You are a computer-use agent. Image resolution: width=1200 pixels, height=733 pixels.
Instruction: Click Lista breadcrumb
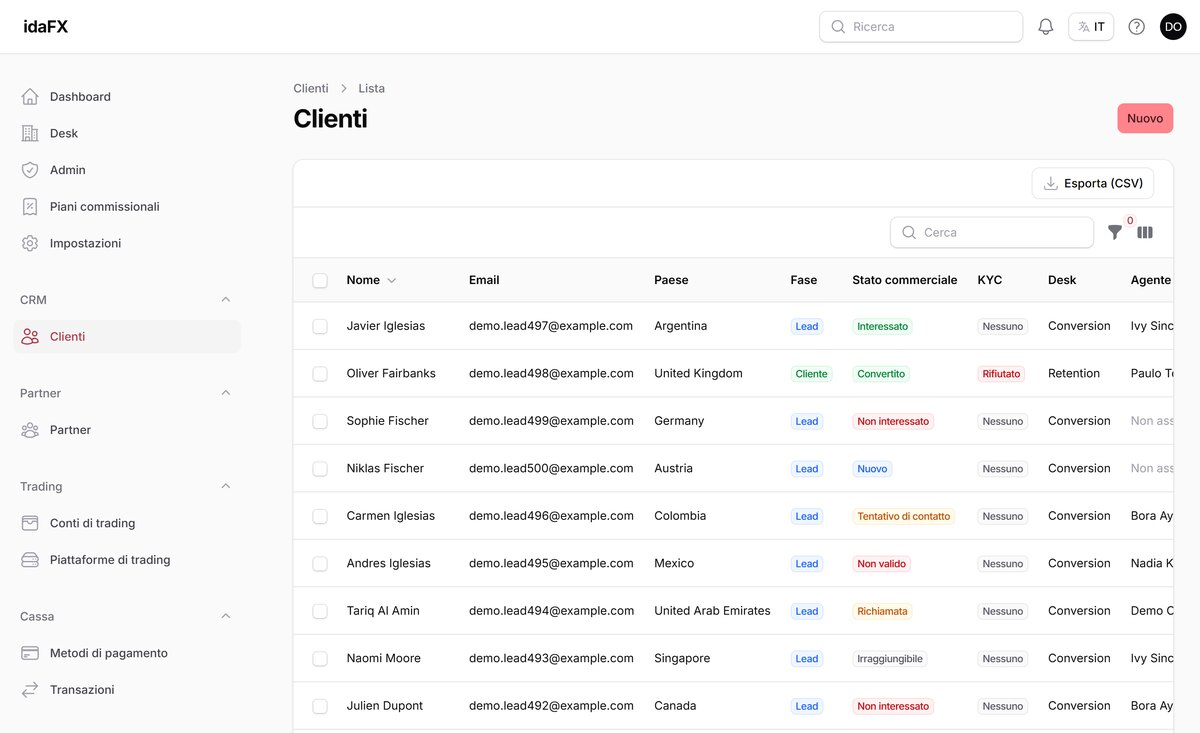click(372, 89)
